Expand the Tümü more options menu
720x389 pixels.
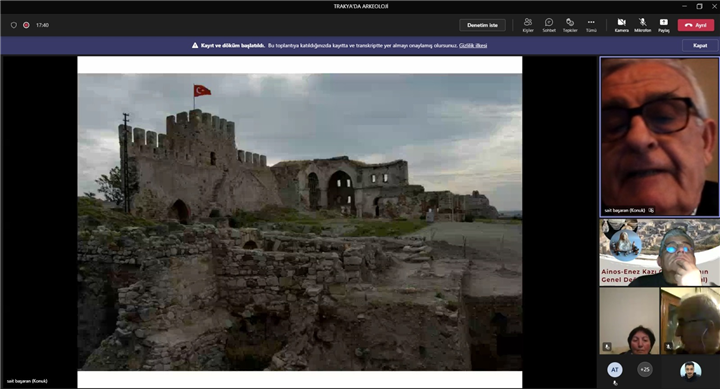click(x=591, y=25)
